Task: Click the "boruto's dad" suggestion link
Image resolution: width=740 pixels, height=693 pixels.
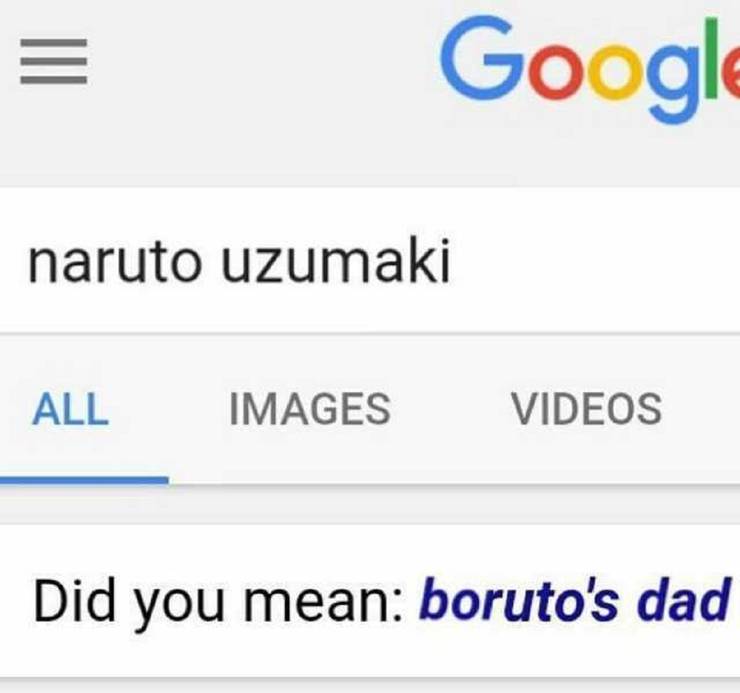Action: coord(574,602)
